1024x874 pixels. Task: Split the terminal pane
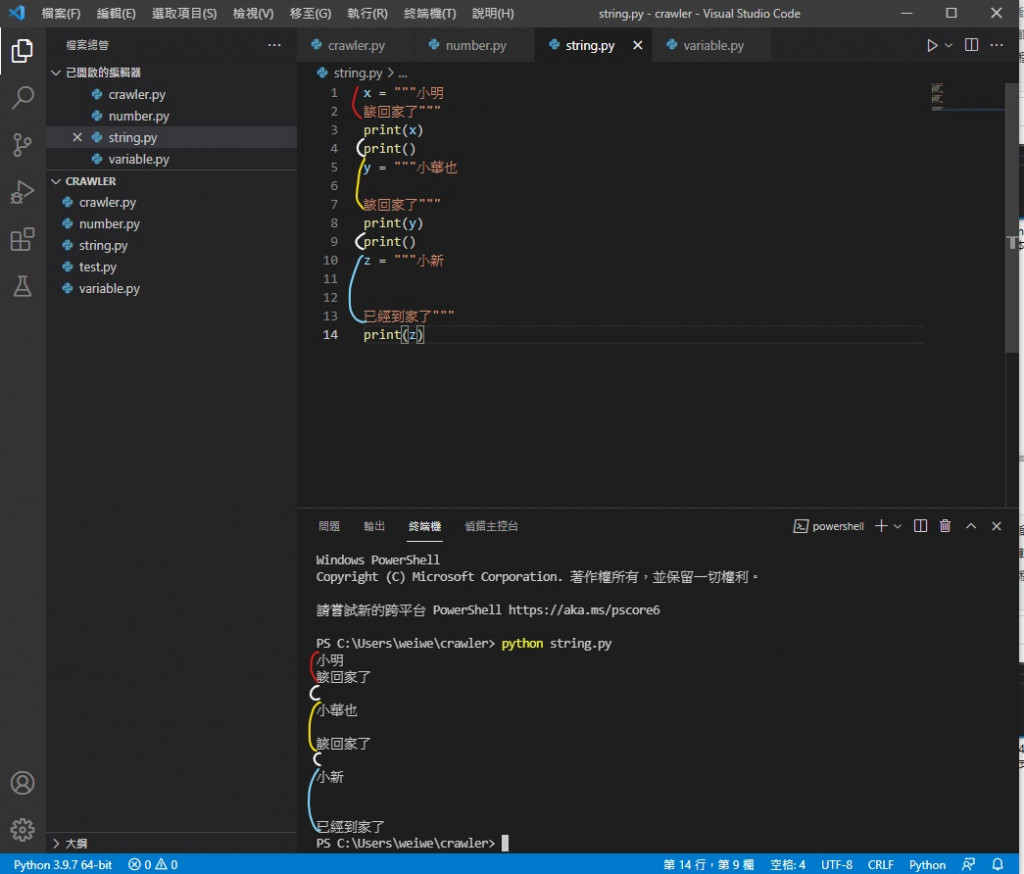920,526
